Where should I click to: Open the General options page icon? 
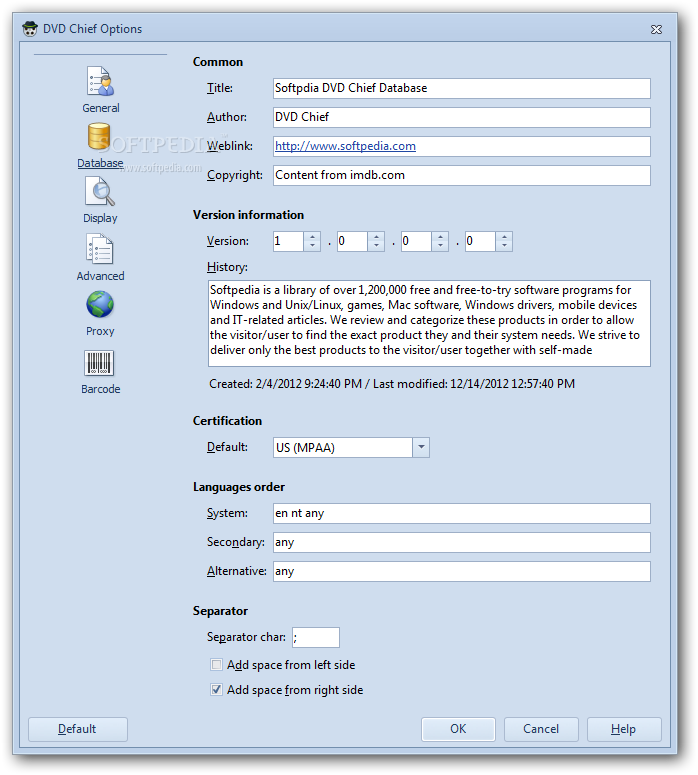(x=100, y=81)
